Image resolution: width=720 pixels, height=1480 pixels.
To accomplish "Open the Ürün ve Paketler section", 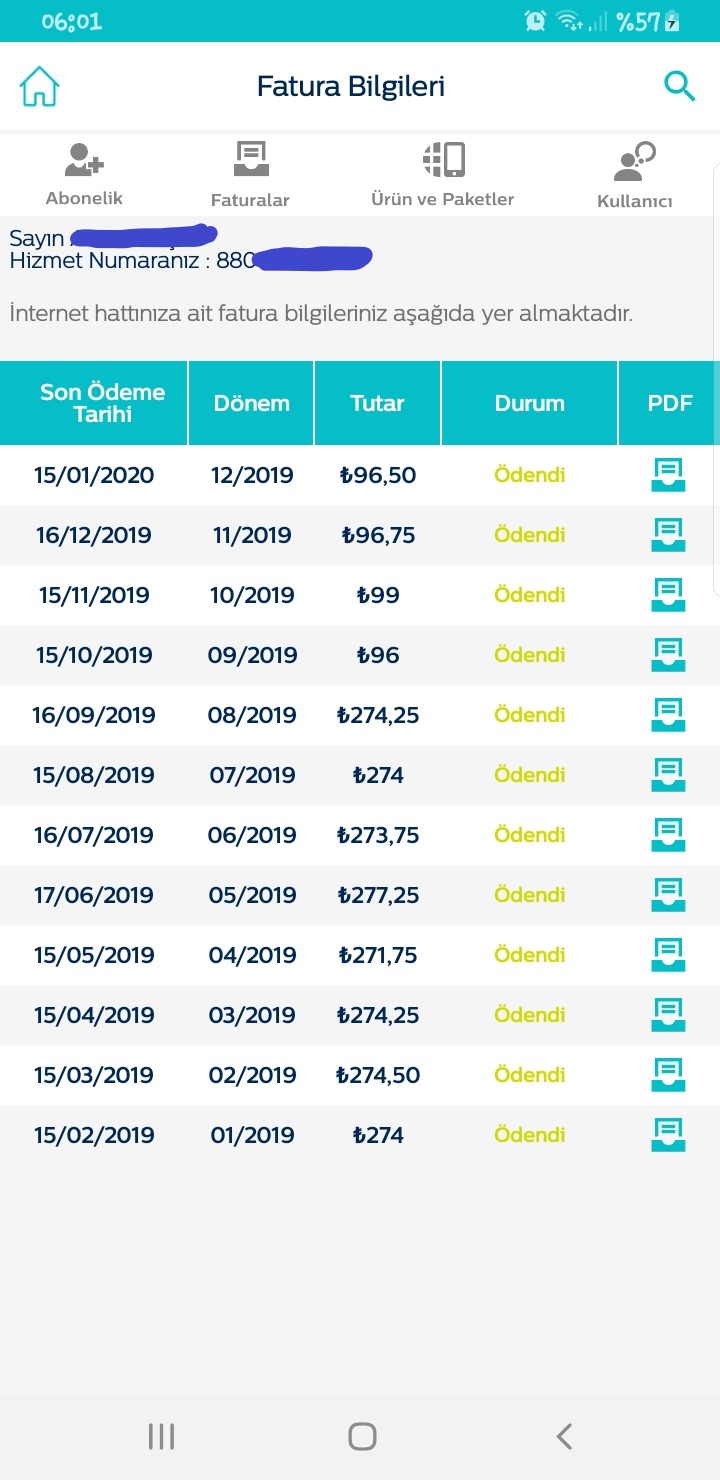I will [443, 174].
